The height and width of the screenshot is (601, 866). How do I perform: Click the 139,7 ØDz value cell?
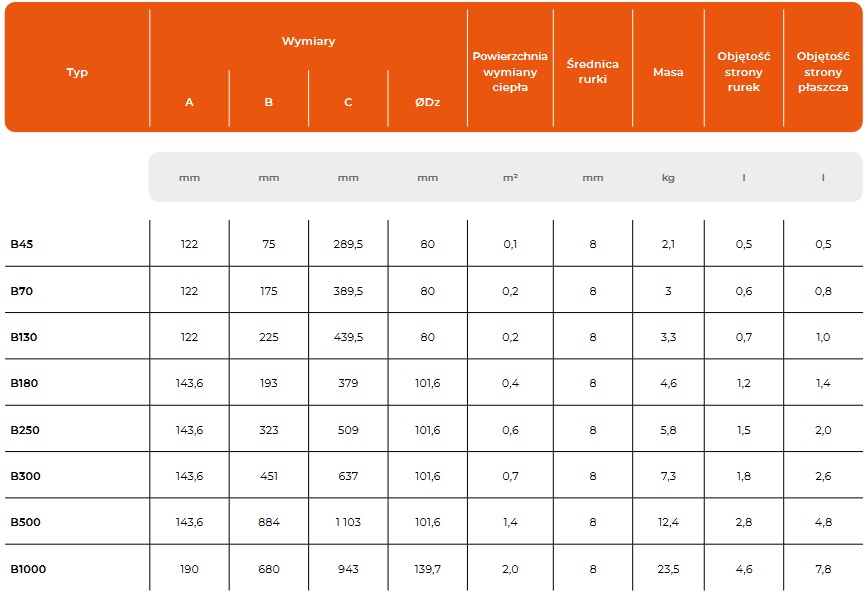pyautogui.click(x=427, y=569)
